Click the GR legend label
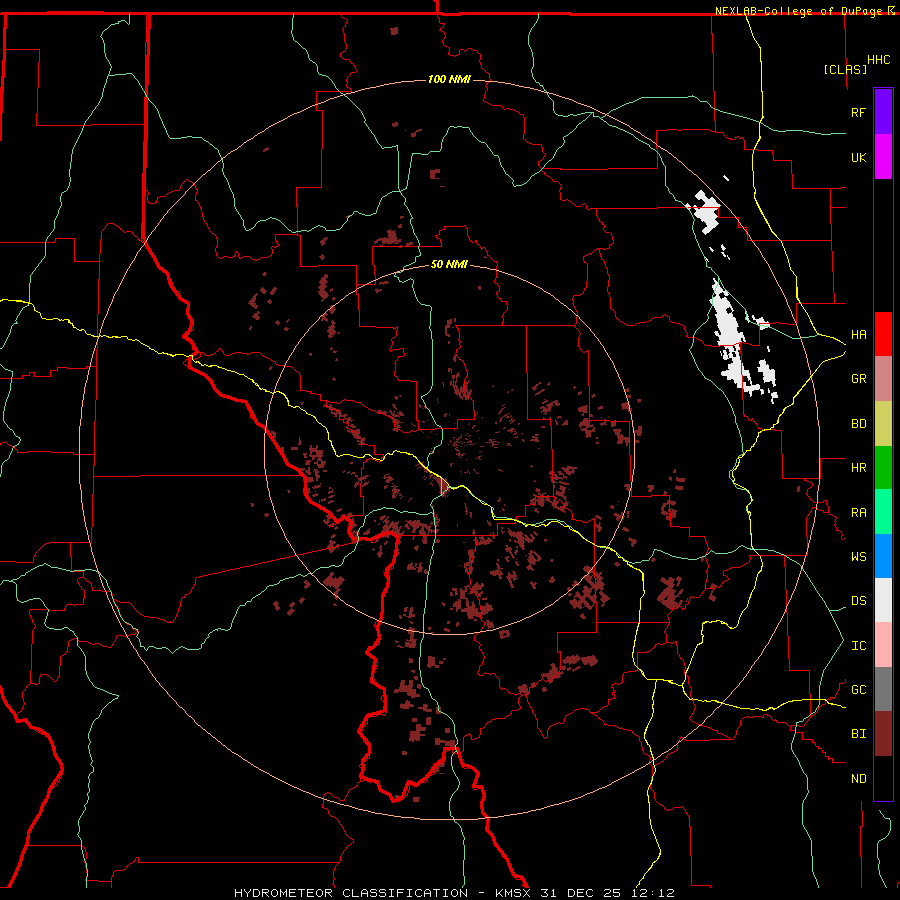The image size is (900, 900). (859, 379)
